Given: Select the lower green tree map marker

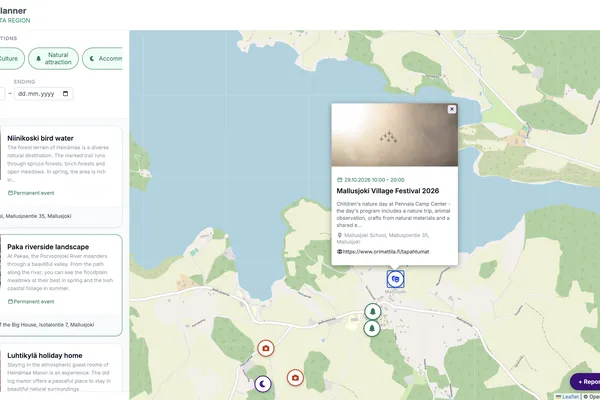Looking at the screenshot, I should click(372, 328).
